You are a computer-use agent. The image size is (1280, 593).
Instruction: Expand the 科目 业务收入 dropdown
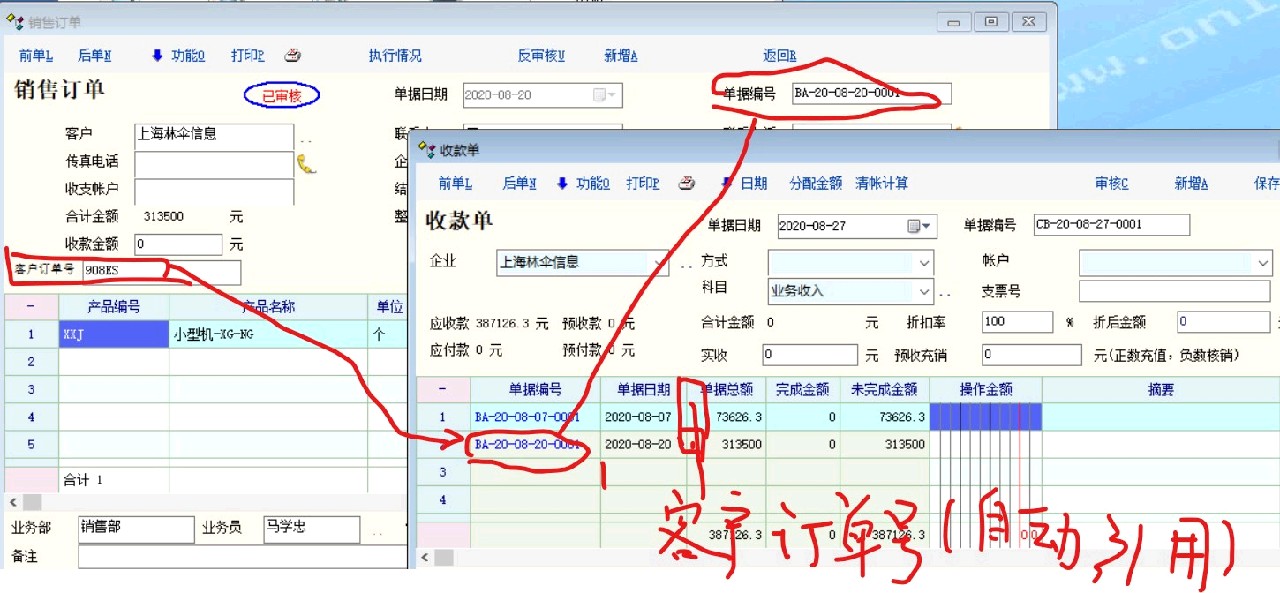click(x=923, y=291)
